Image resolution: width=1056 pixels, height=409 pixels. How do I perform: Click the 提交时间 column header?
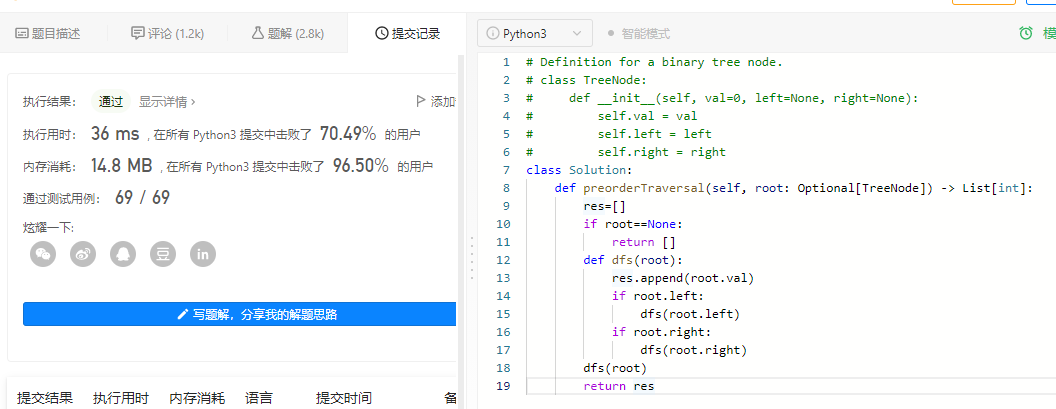tap(343, 398)
